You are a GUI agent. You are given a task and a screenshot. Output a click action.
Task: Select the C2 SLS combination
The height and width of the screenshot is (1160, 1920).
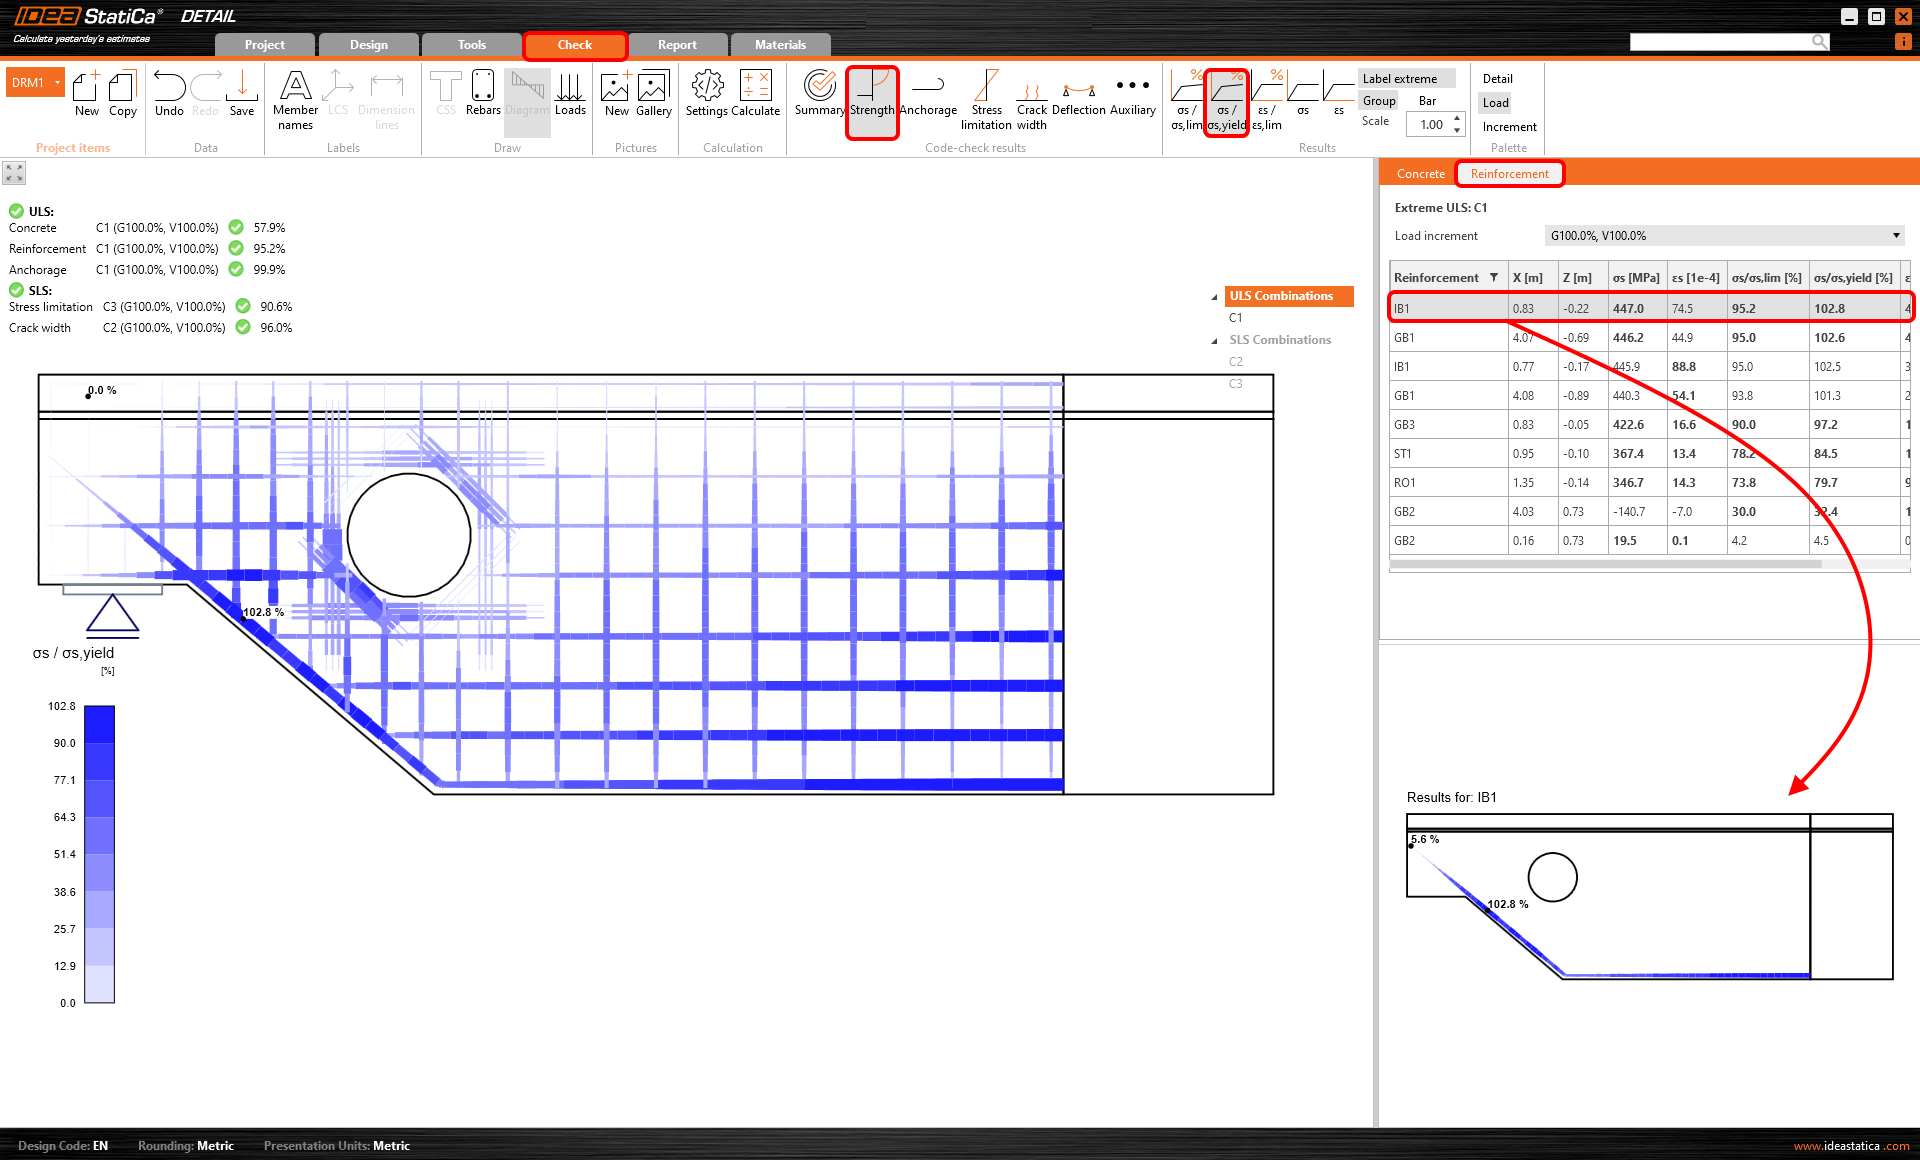(1236, 362)
